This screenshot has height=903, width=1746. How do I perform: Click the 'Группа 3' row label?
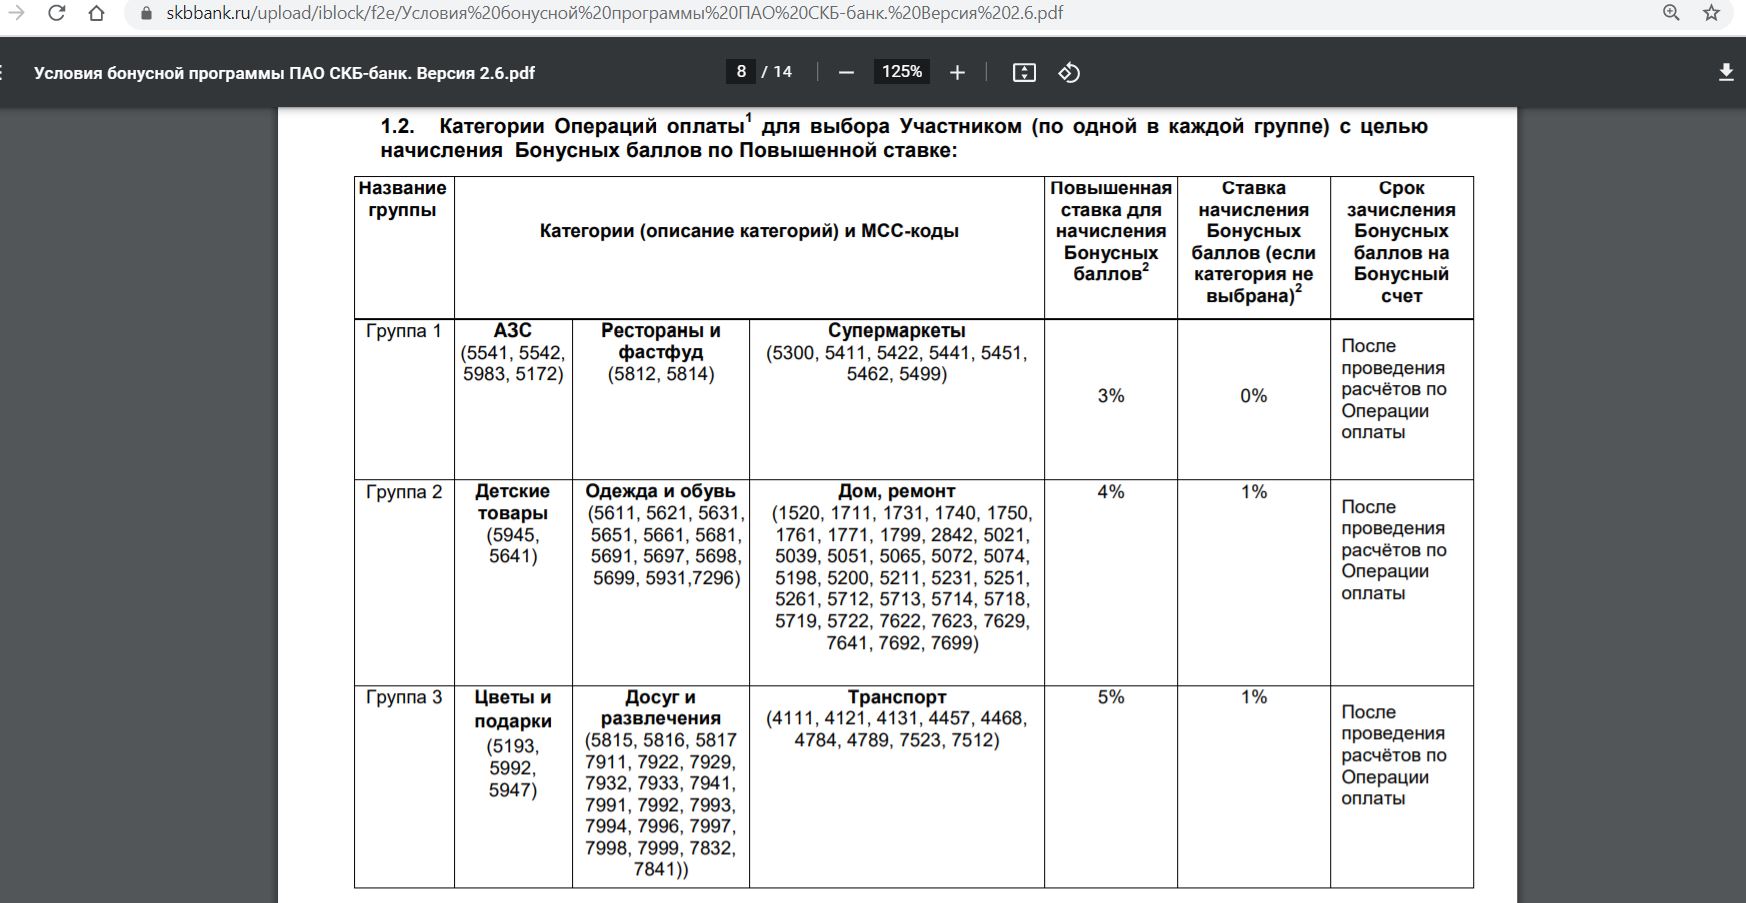click(x=403, y=697)
